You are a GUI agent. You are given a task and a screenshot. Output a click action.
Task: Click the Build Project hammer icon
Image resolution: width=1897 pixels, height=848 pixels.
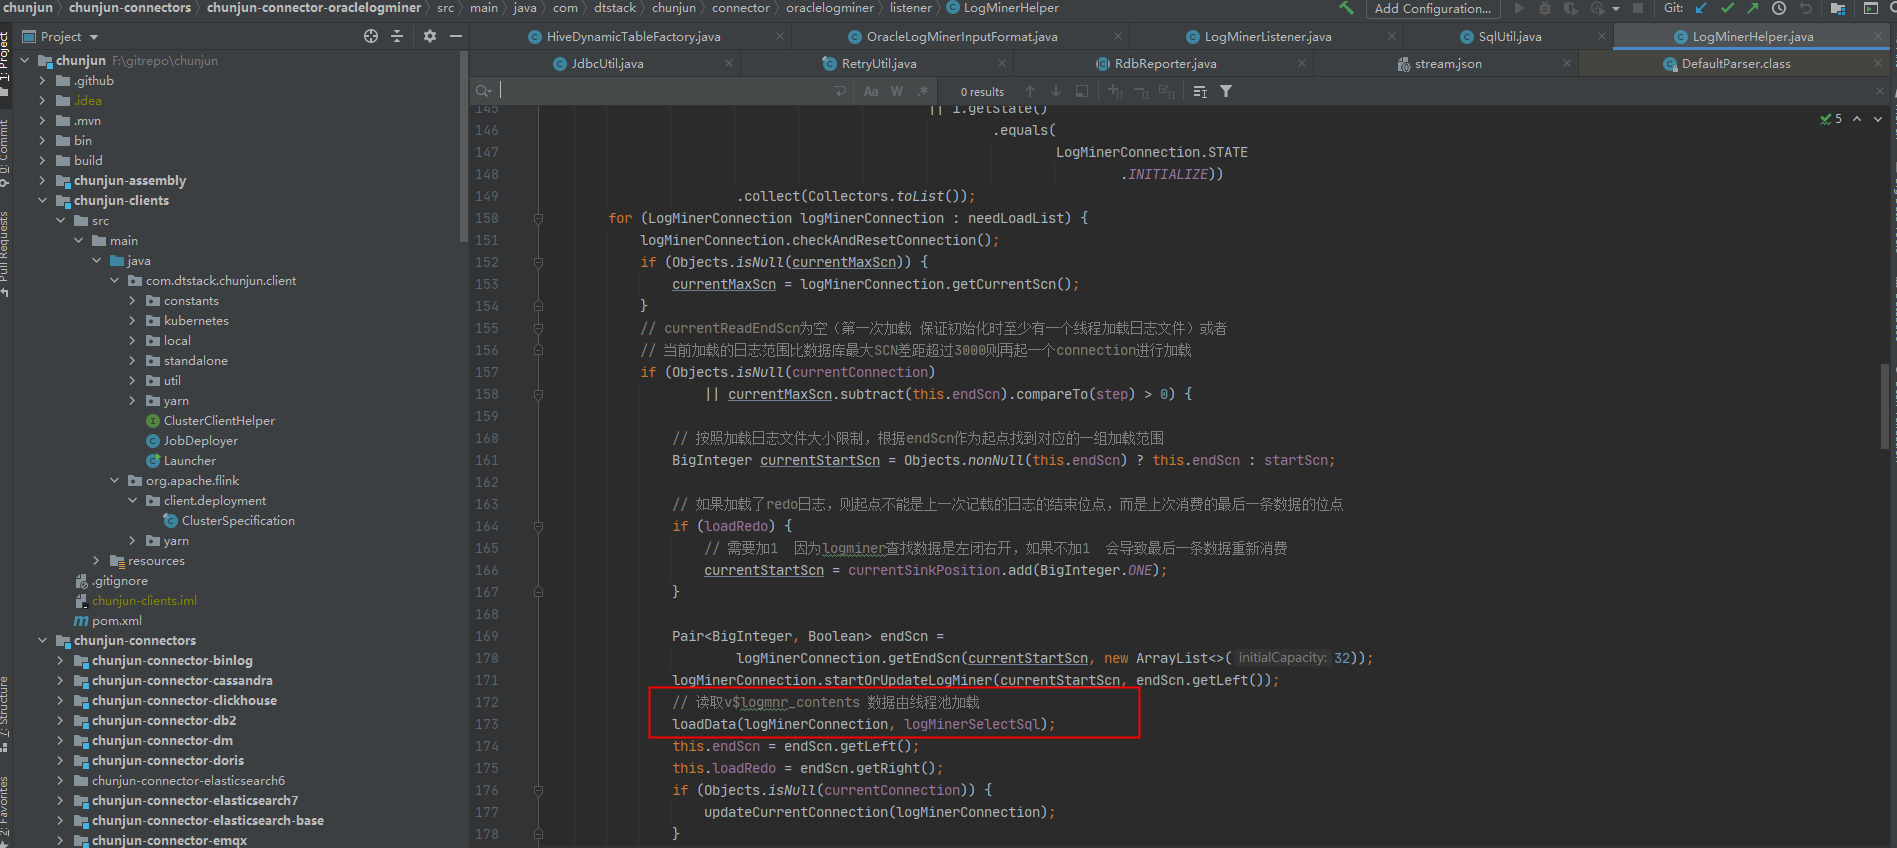(1346, 8)
